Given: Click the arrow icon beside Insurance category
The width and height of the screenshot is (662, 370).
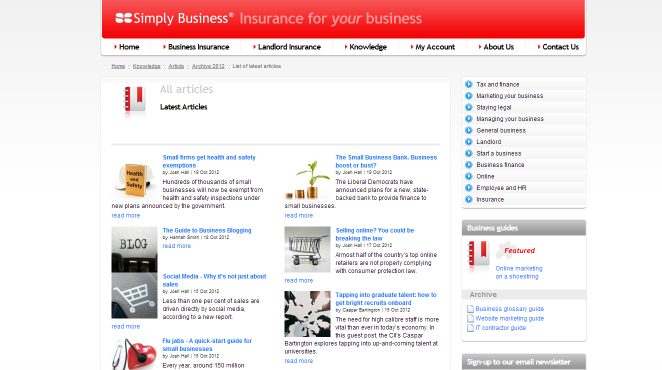Looking at the screenshot, I should click(469, 199).
